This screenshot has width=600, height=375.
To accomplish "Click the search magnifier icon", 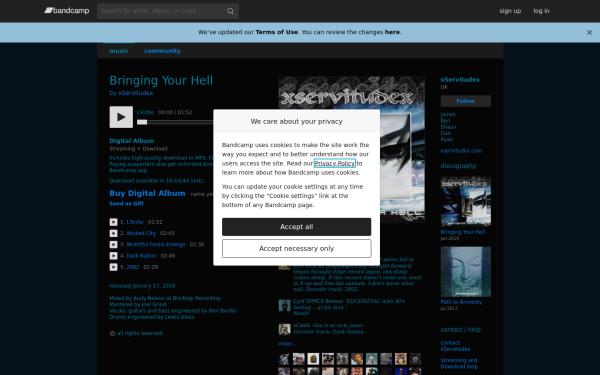I will pos(230,11).
